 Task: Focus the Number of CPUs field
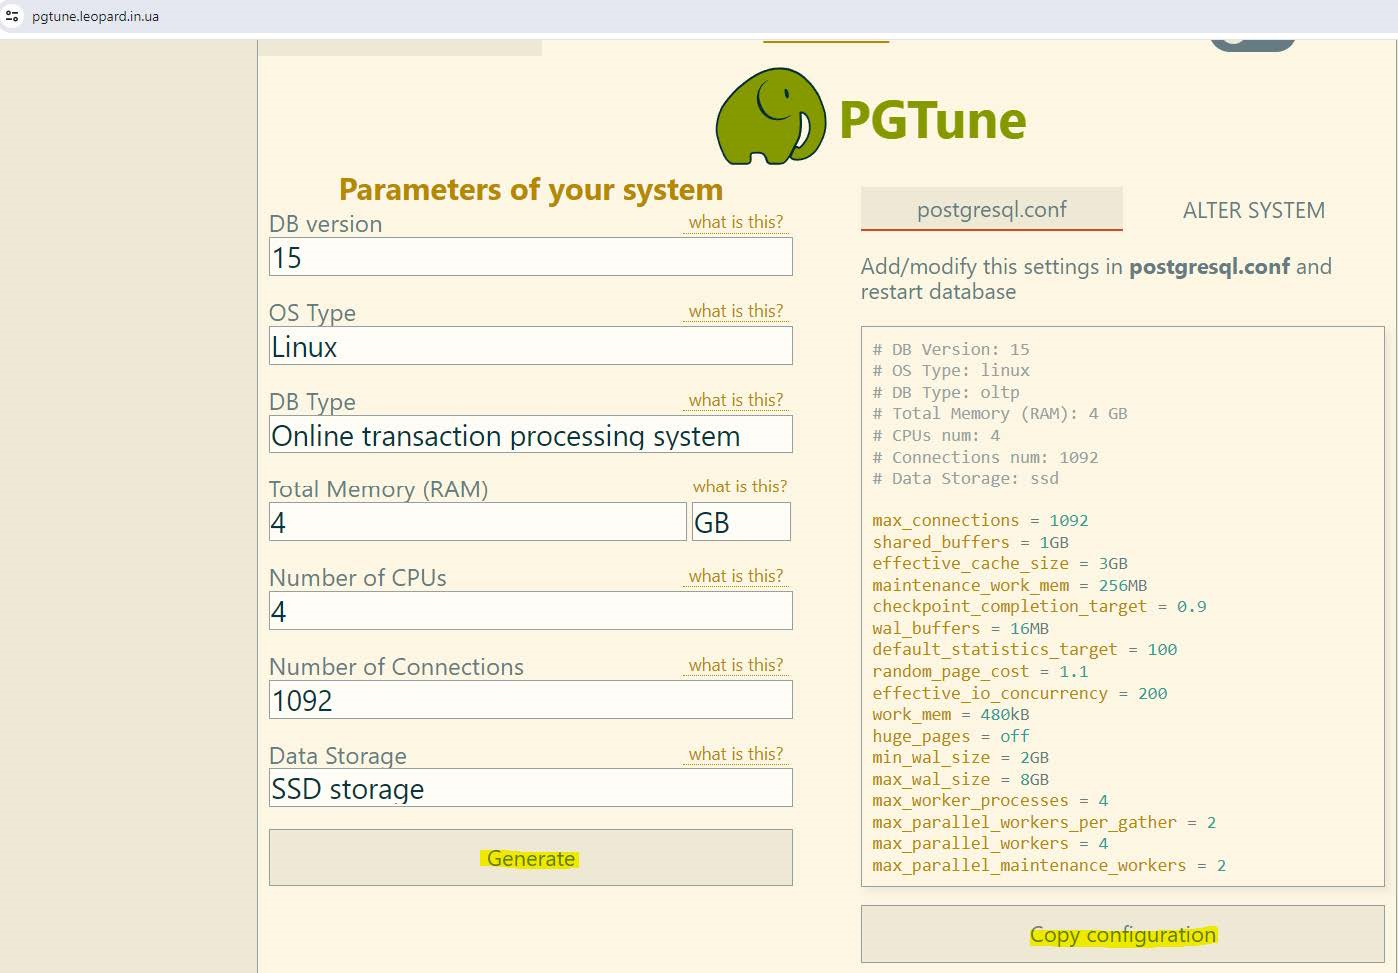[x=531, y=611]
